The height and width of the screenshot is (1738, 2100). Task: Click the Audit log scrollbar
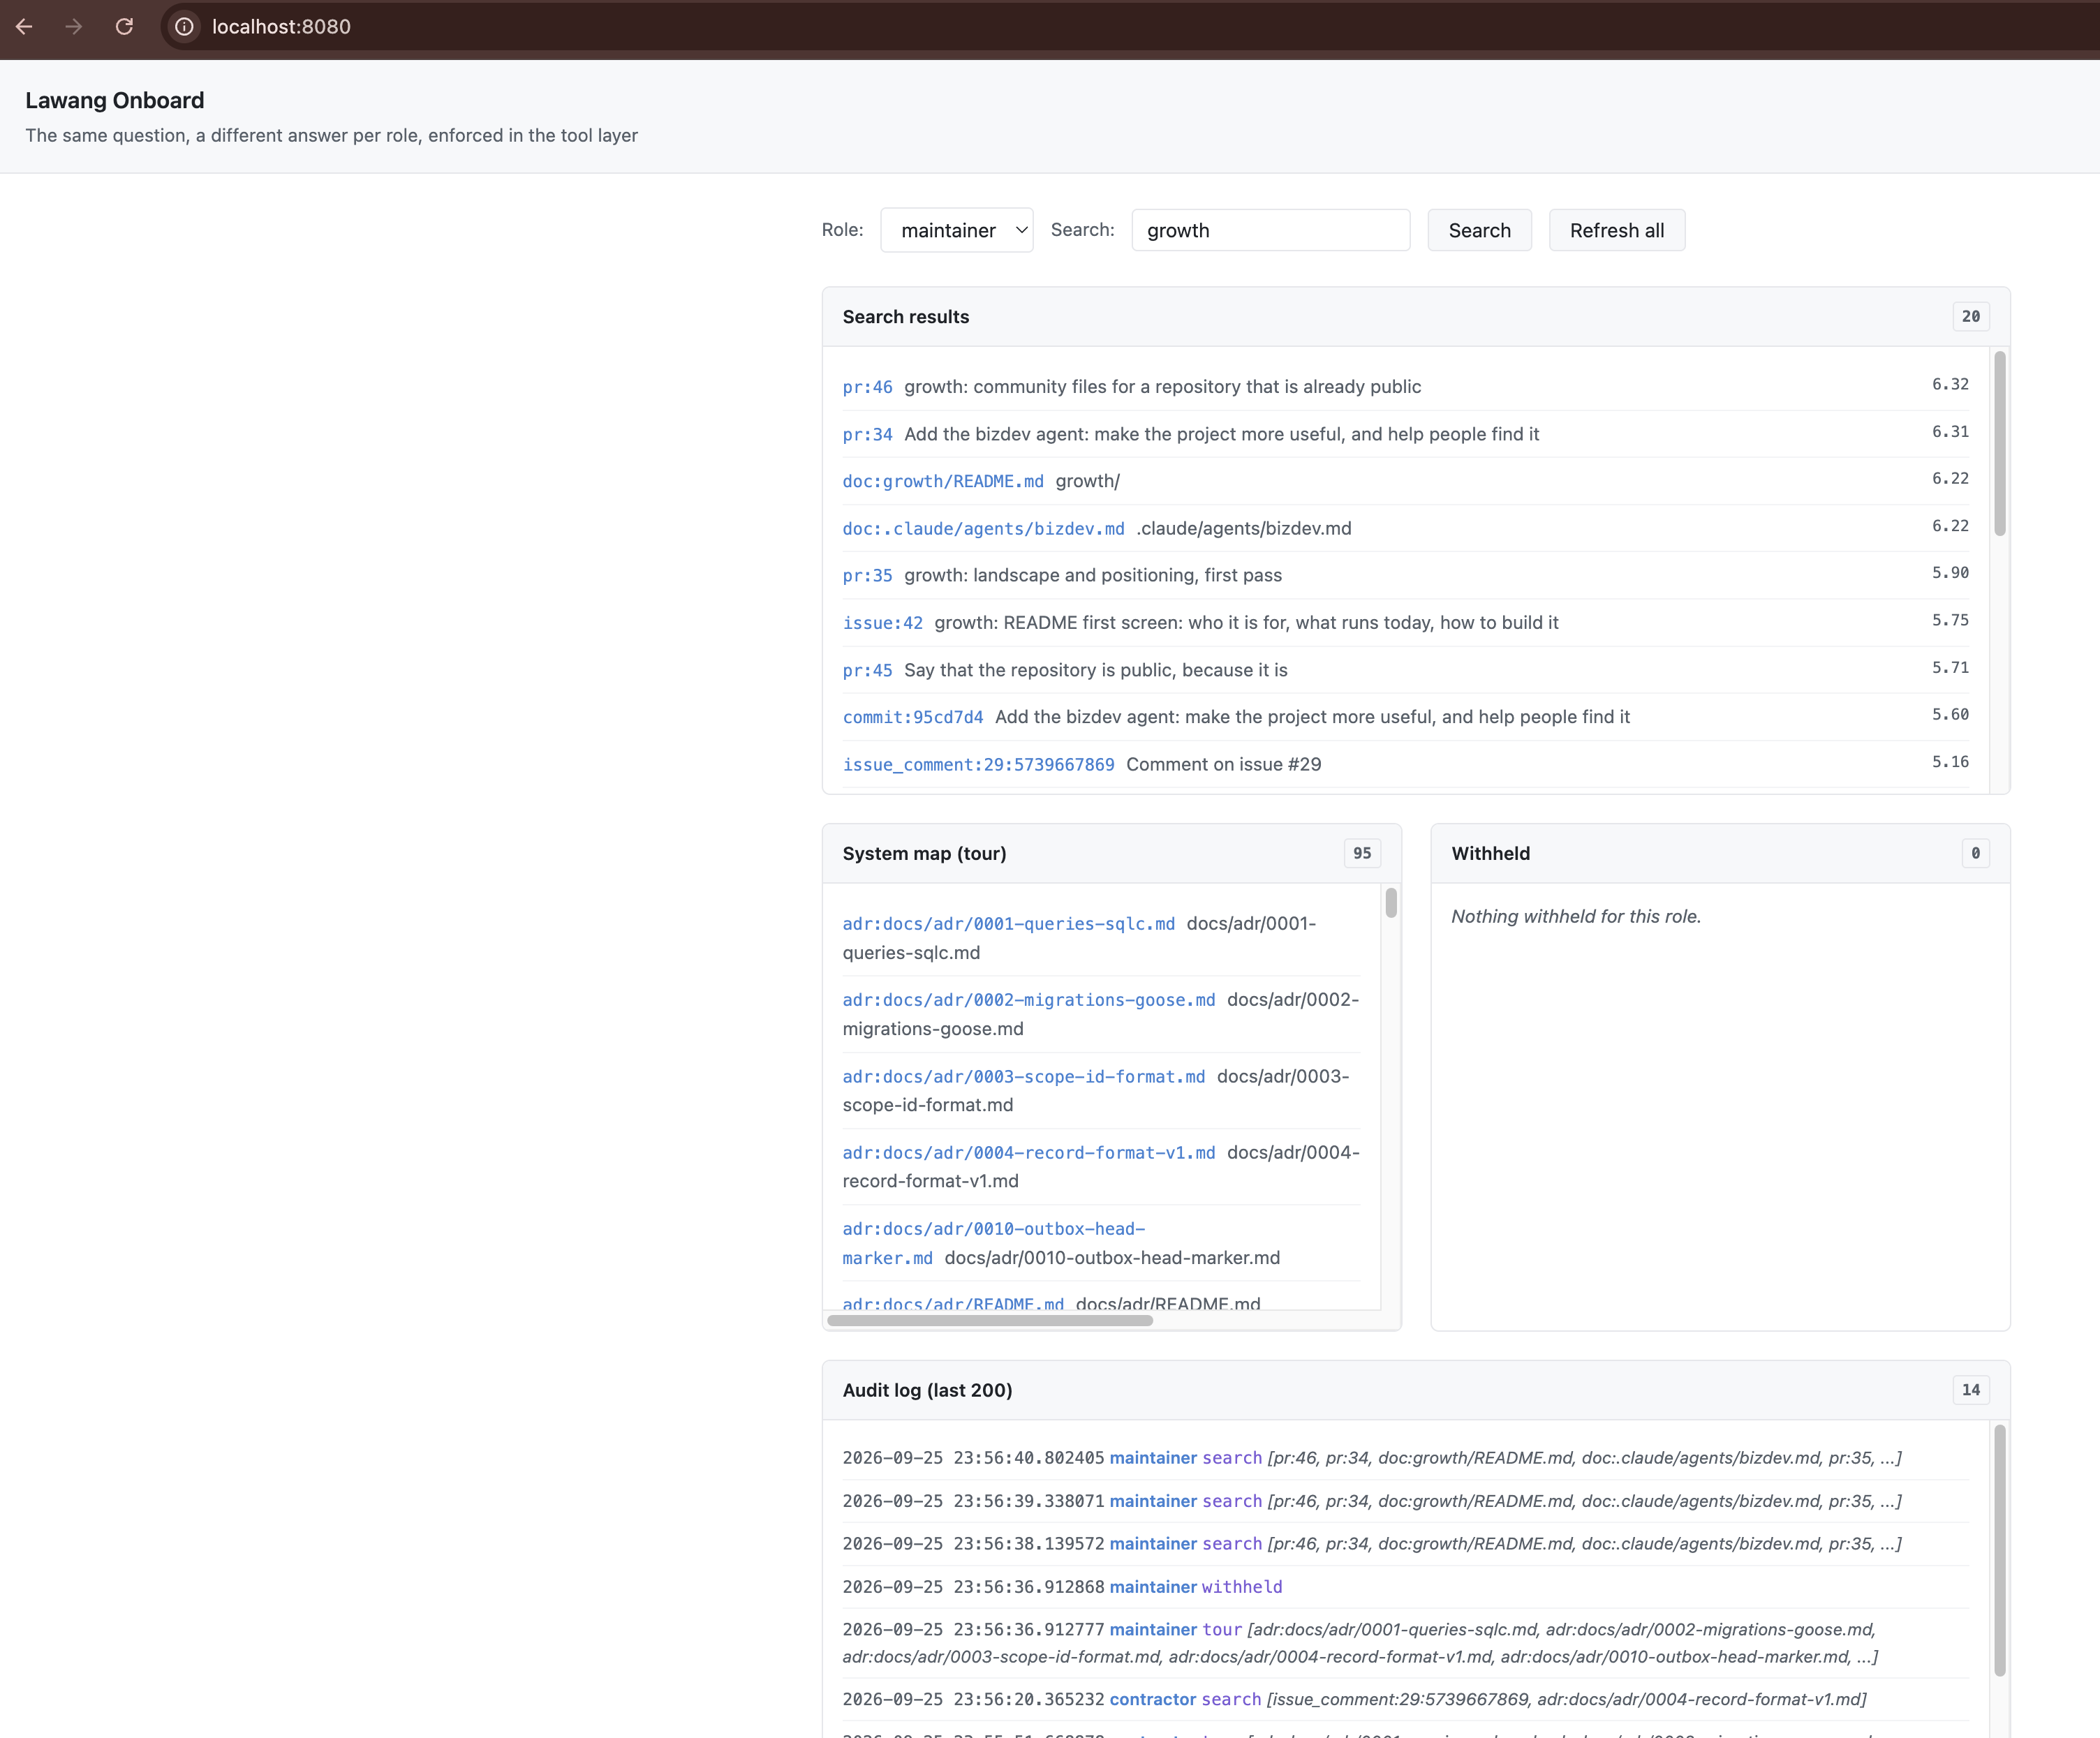coord(1999,1550)
